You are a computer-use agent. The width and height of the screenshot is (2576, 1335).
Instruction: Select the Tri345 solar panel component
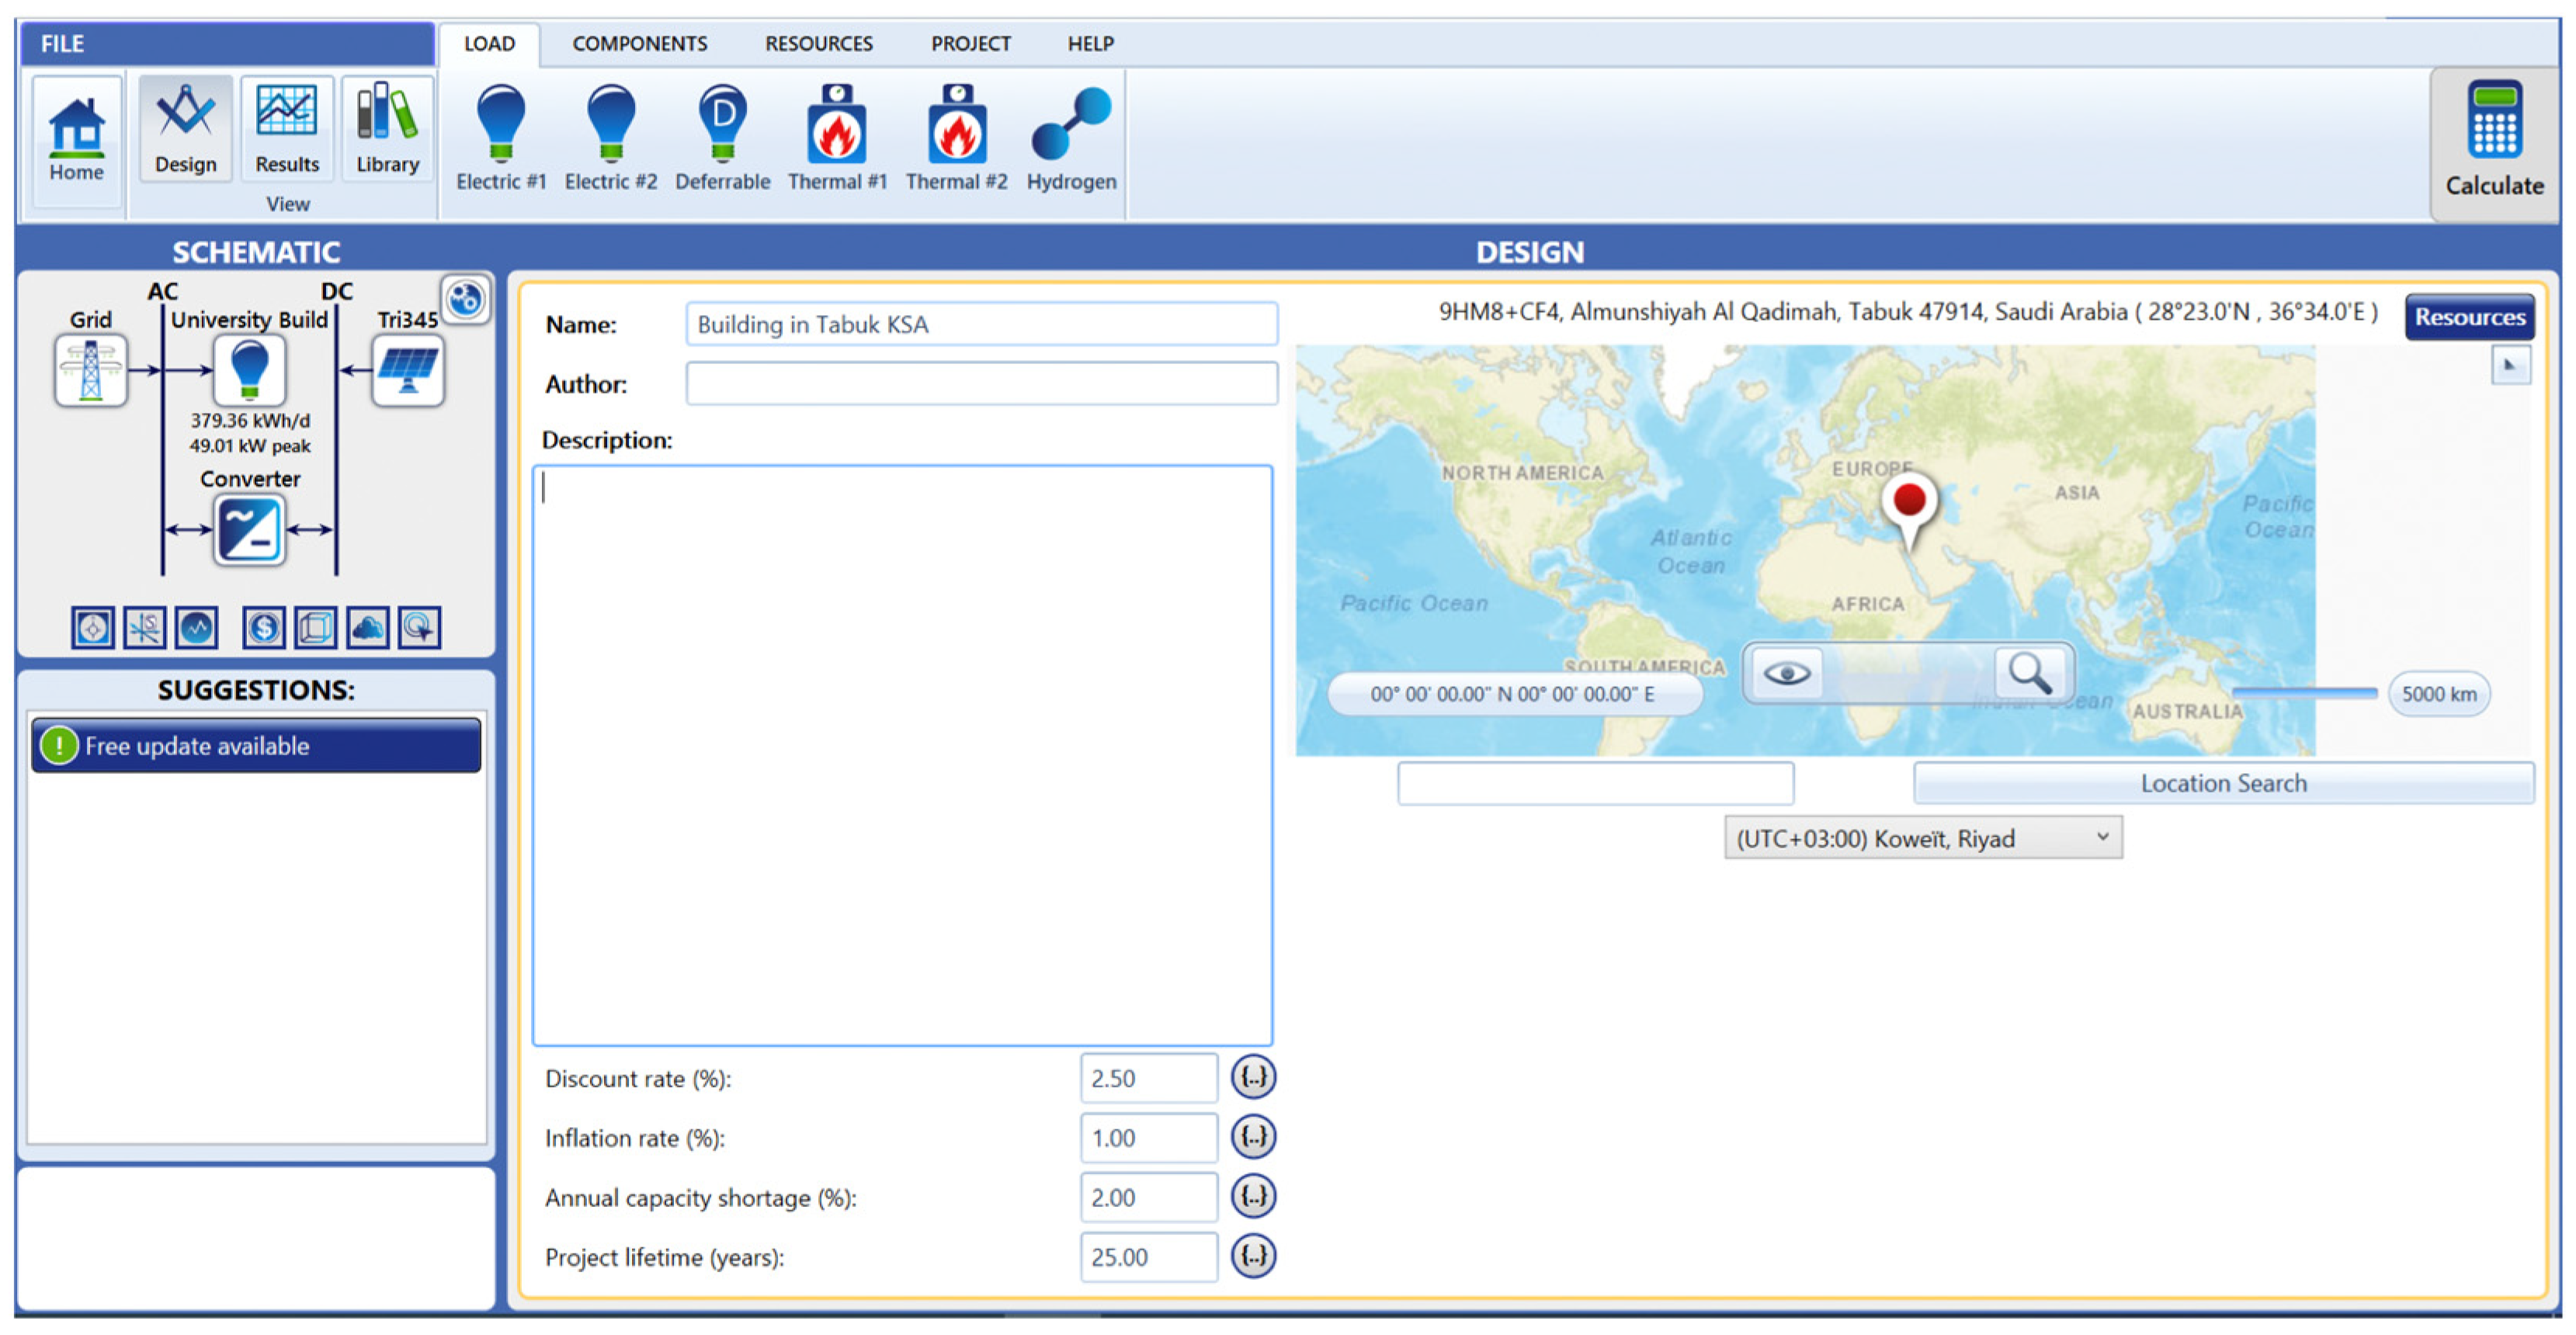tap(407, 370)
